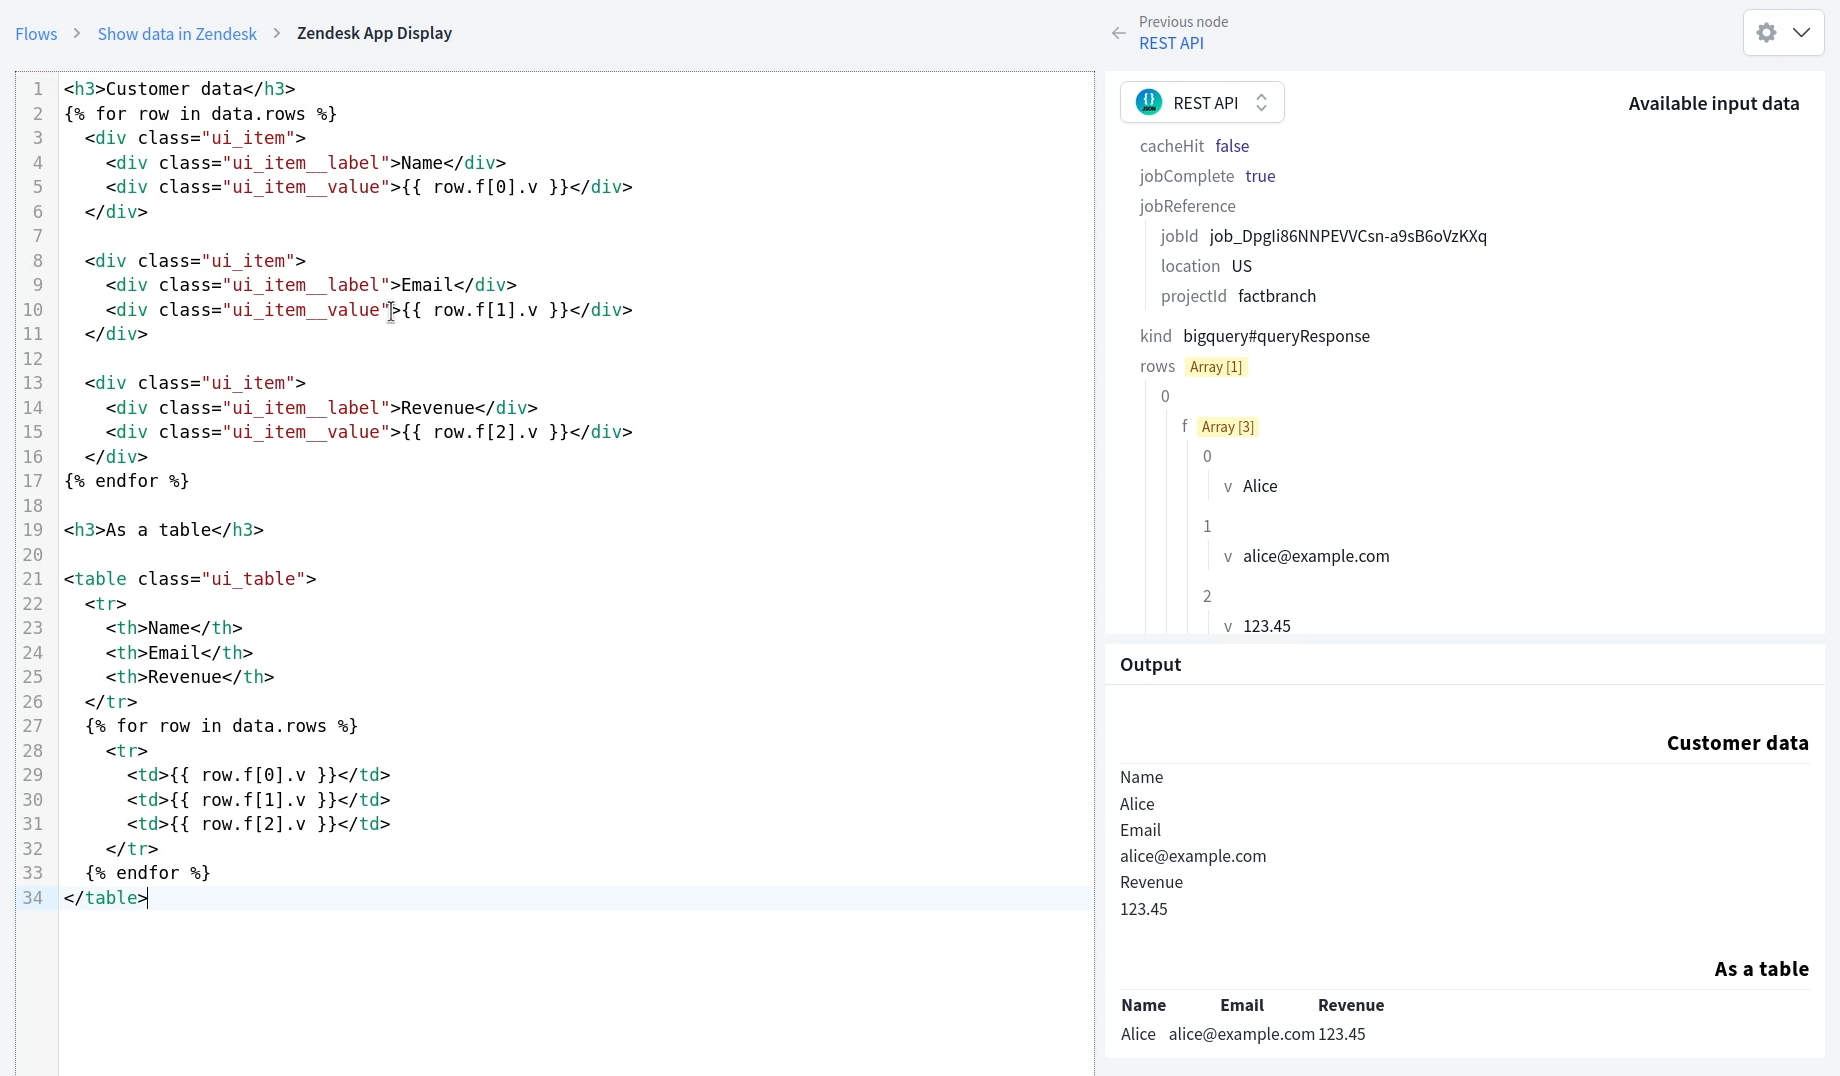Viewport: 1840px width, 1076px height.
Task: Click line number 10 in the code editor
Action: coord(33,310)
